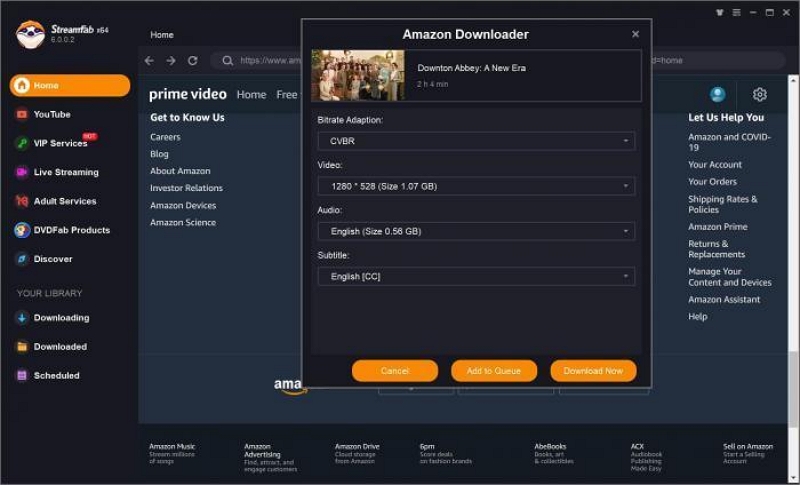800x485 pixels.
Task: Open the Your Orders link
Action: [x=712, y=182]
